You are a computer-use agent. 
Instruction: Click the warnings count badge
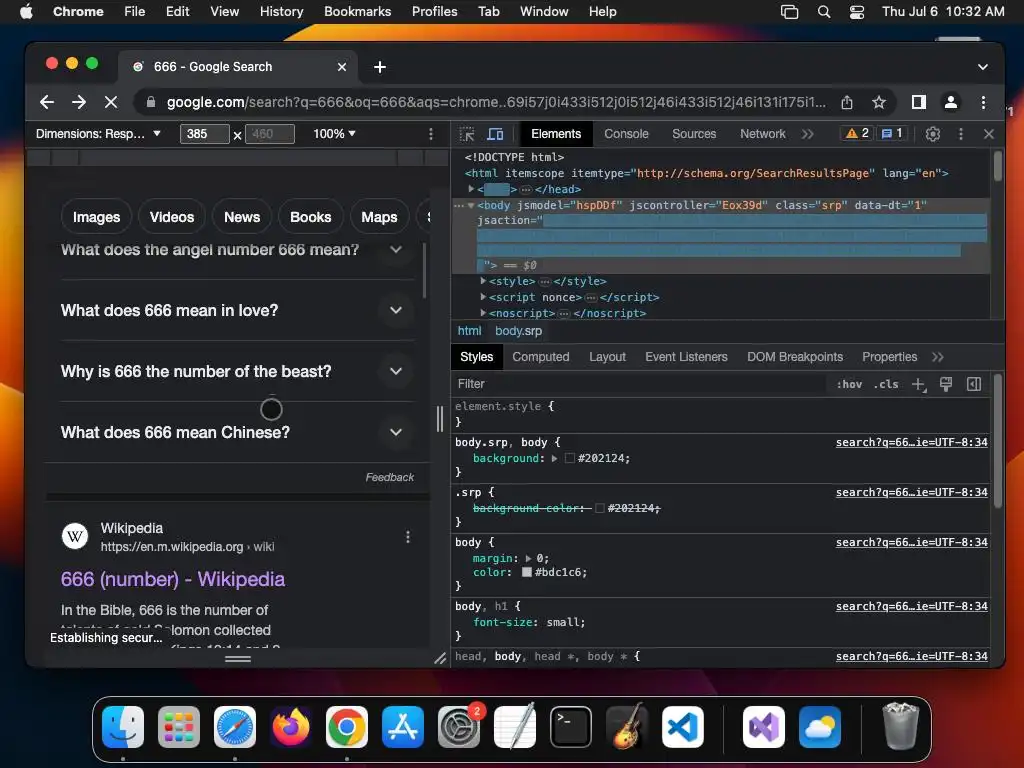click(857, 133)
